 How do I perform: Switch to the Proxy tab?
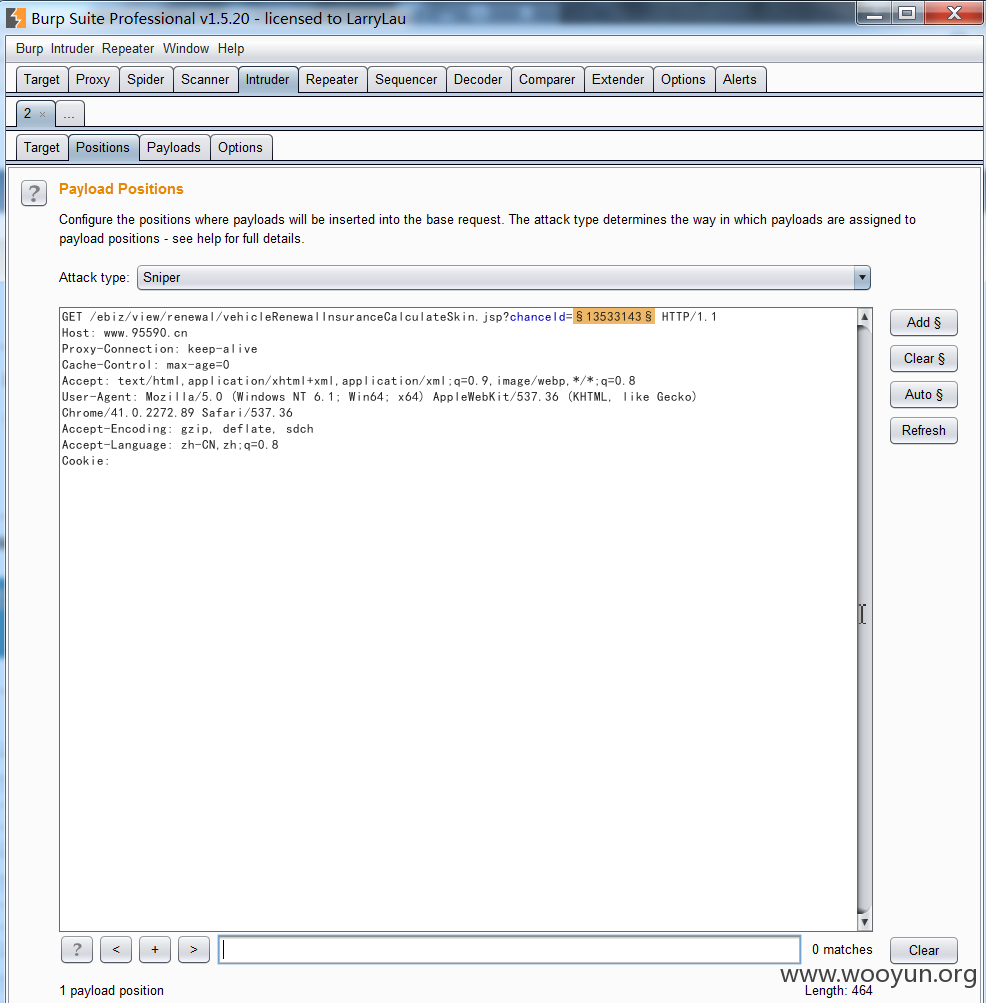click(x=93, y=79)
